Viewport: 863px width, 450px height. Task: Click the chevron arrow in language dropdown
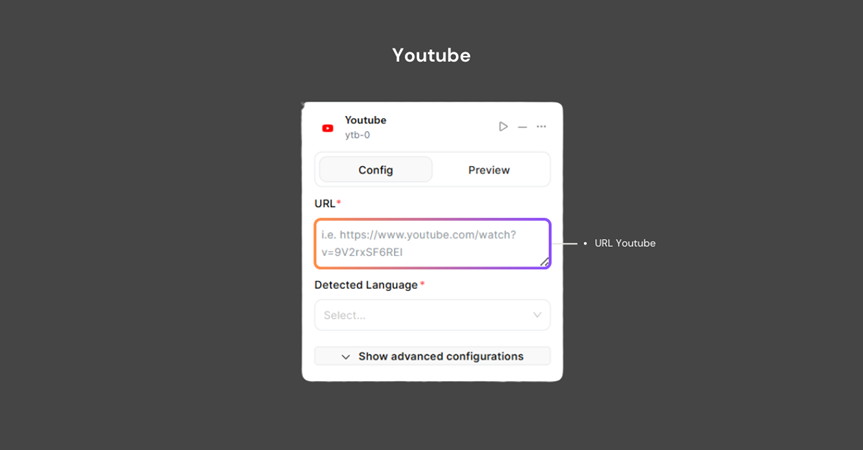(537, 315)
